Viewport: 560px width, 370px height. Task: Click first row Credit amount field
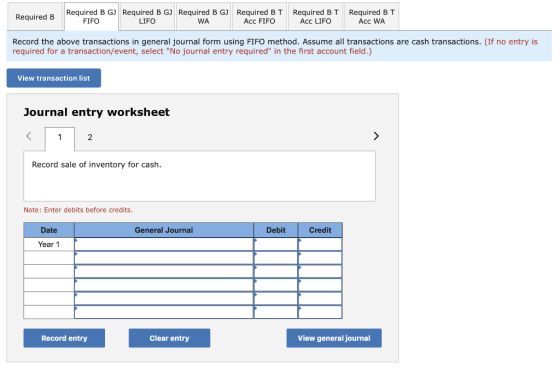pyautogui.click(x=320, y=244)
